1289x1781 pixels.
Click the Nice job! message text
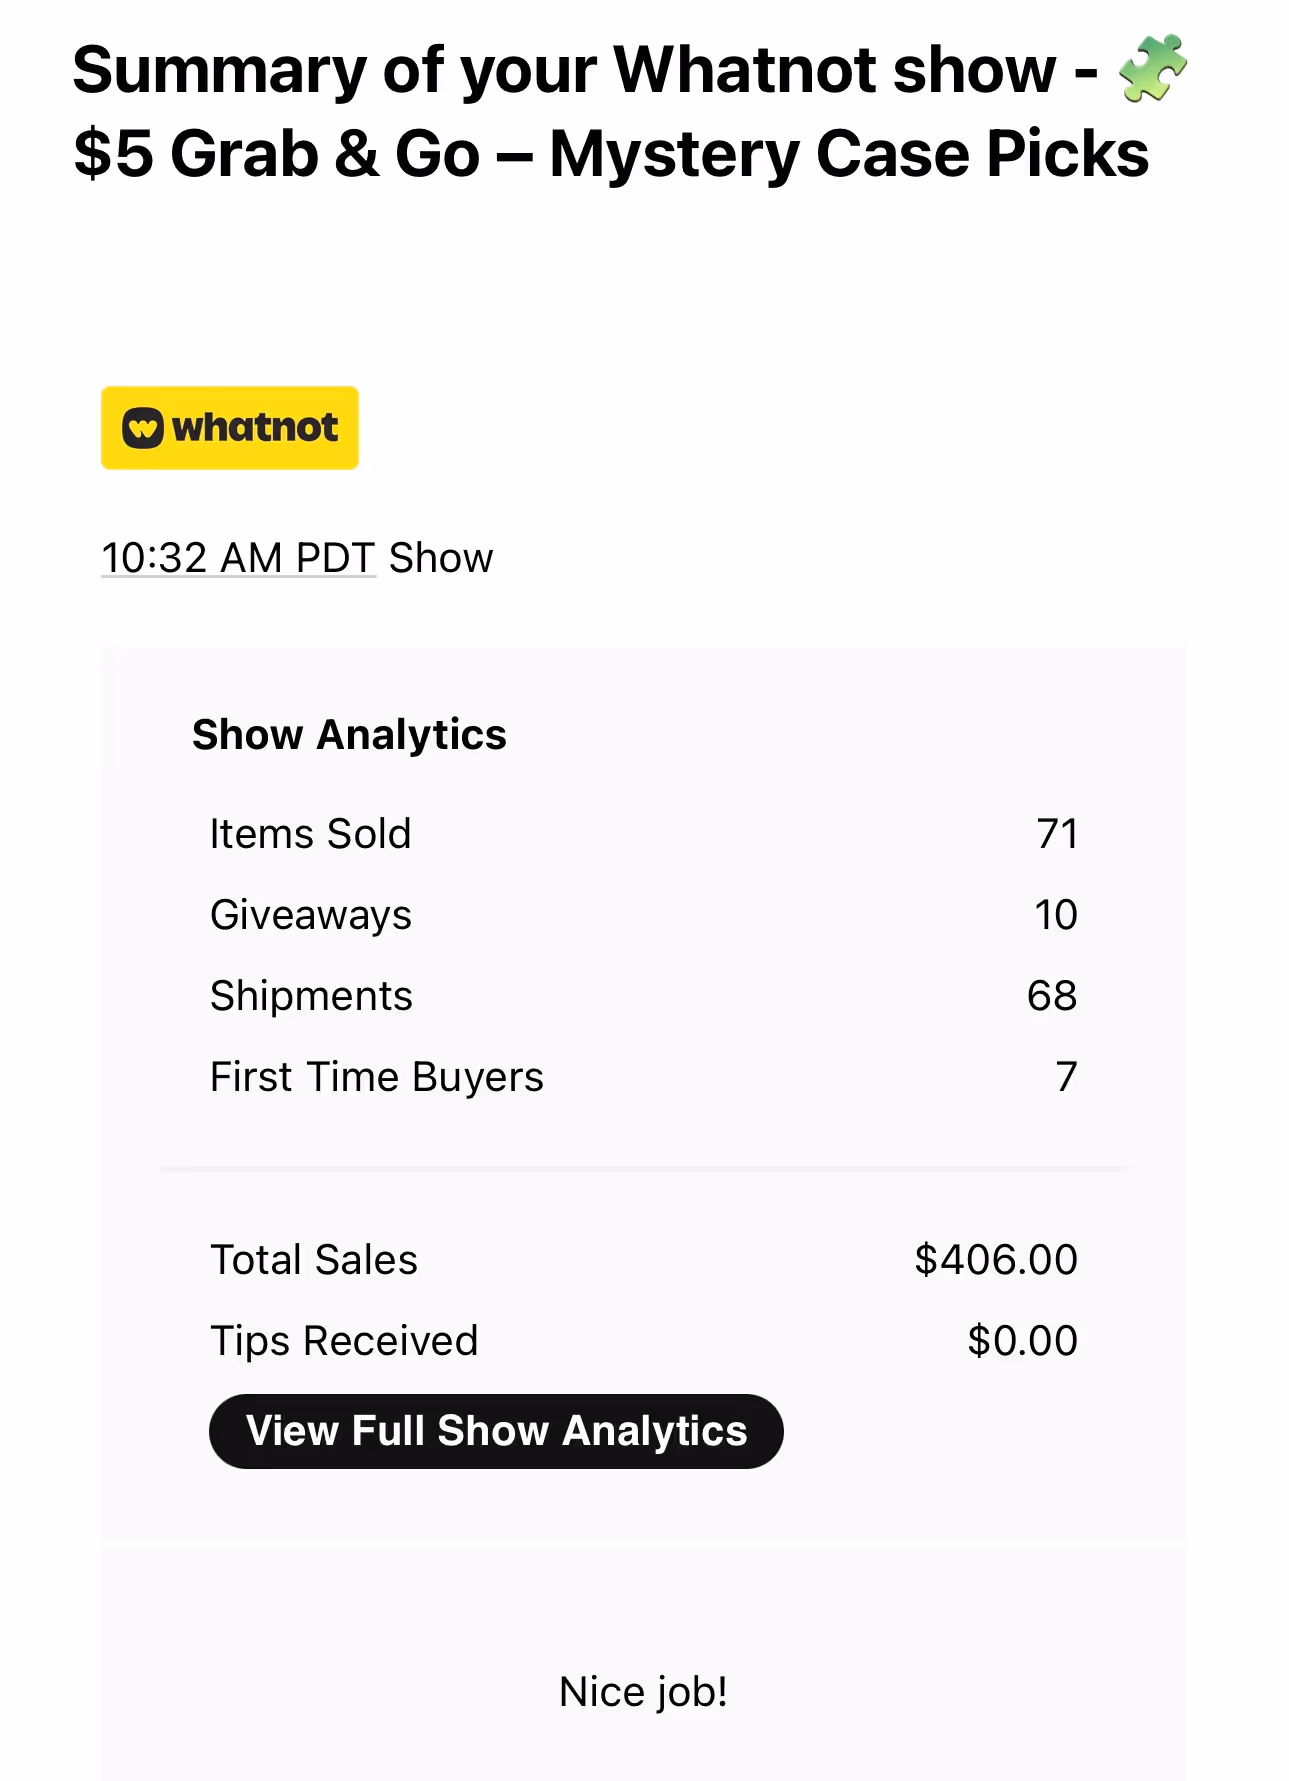[644, 1692]
